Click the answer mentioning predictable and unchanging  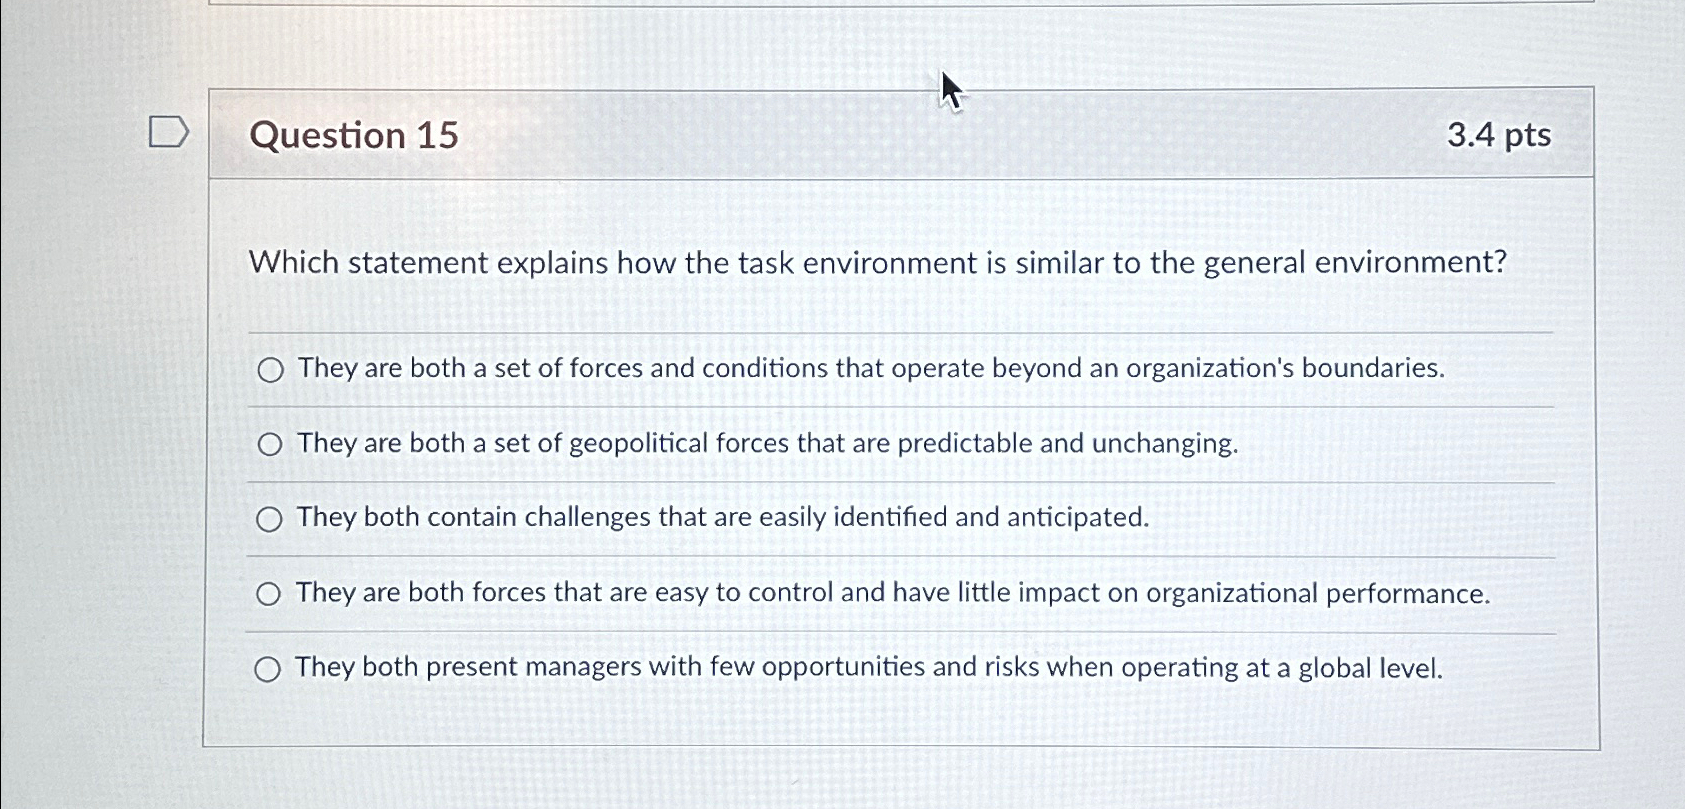coord(766,444)
